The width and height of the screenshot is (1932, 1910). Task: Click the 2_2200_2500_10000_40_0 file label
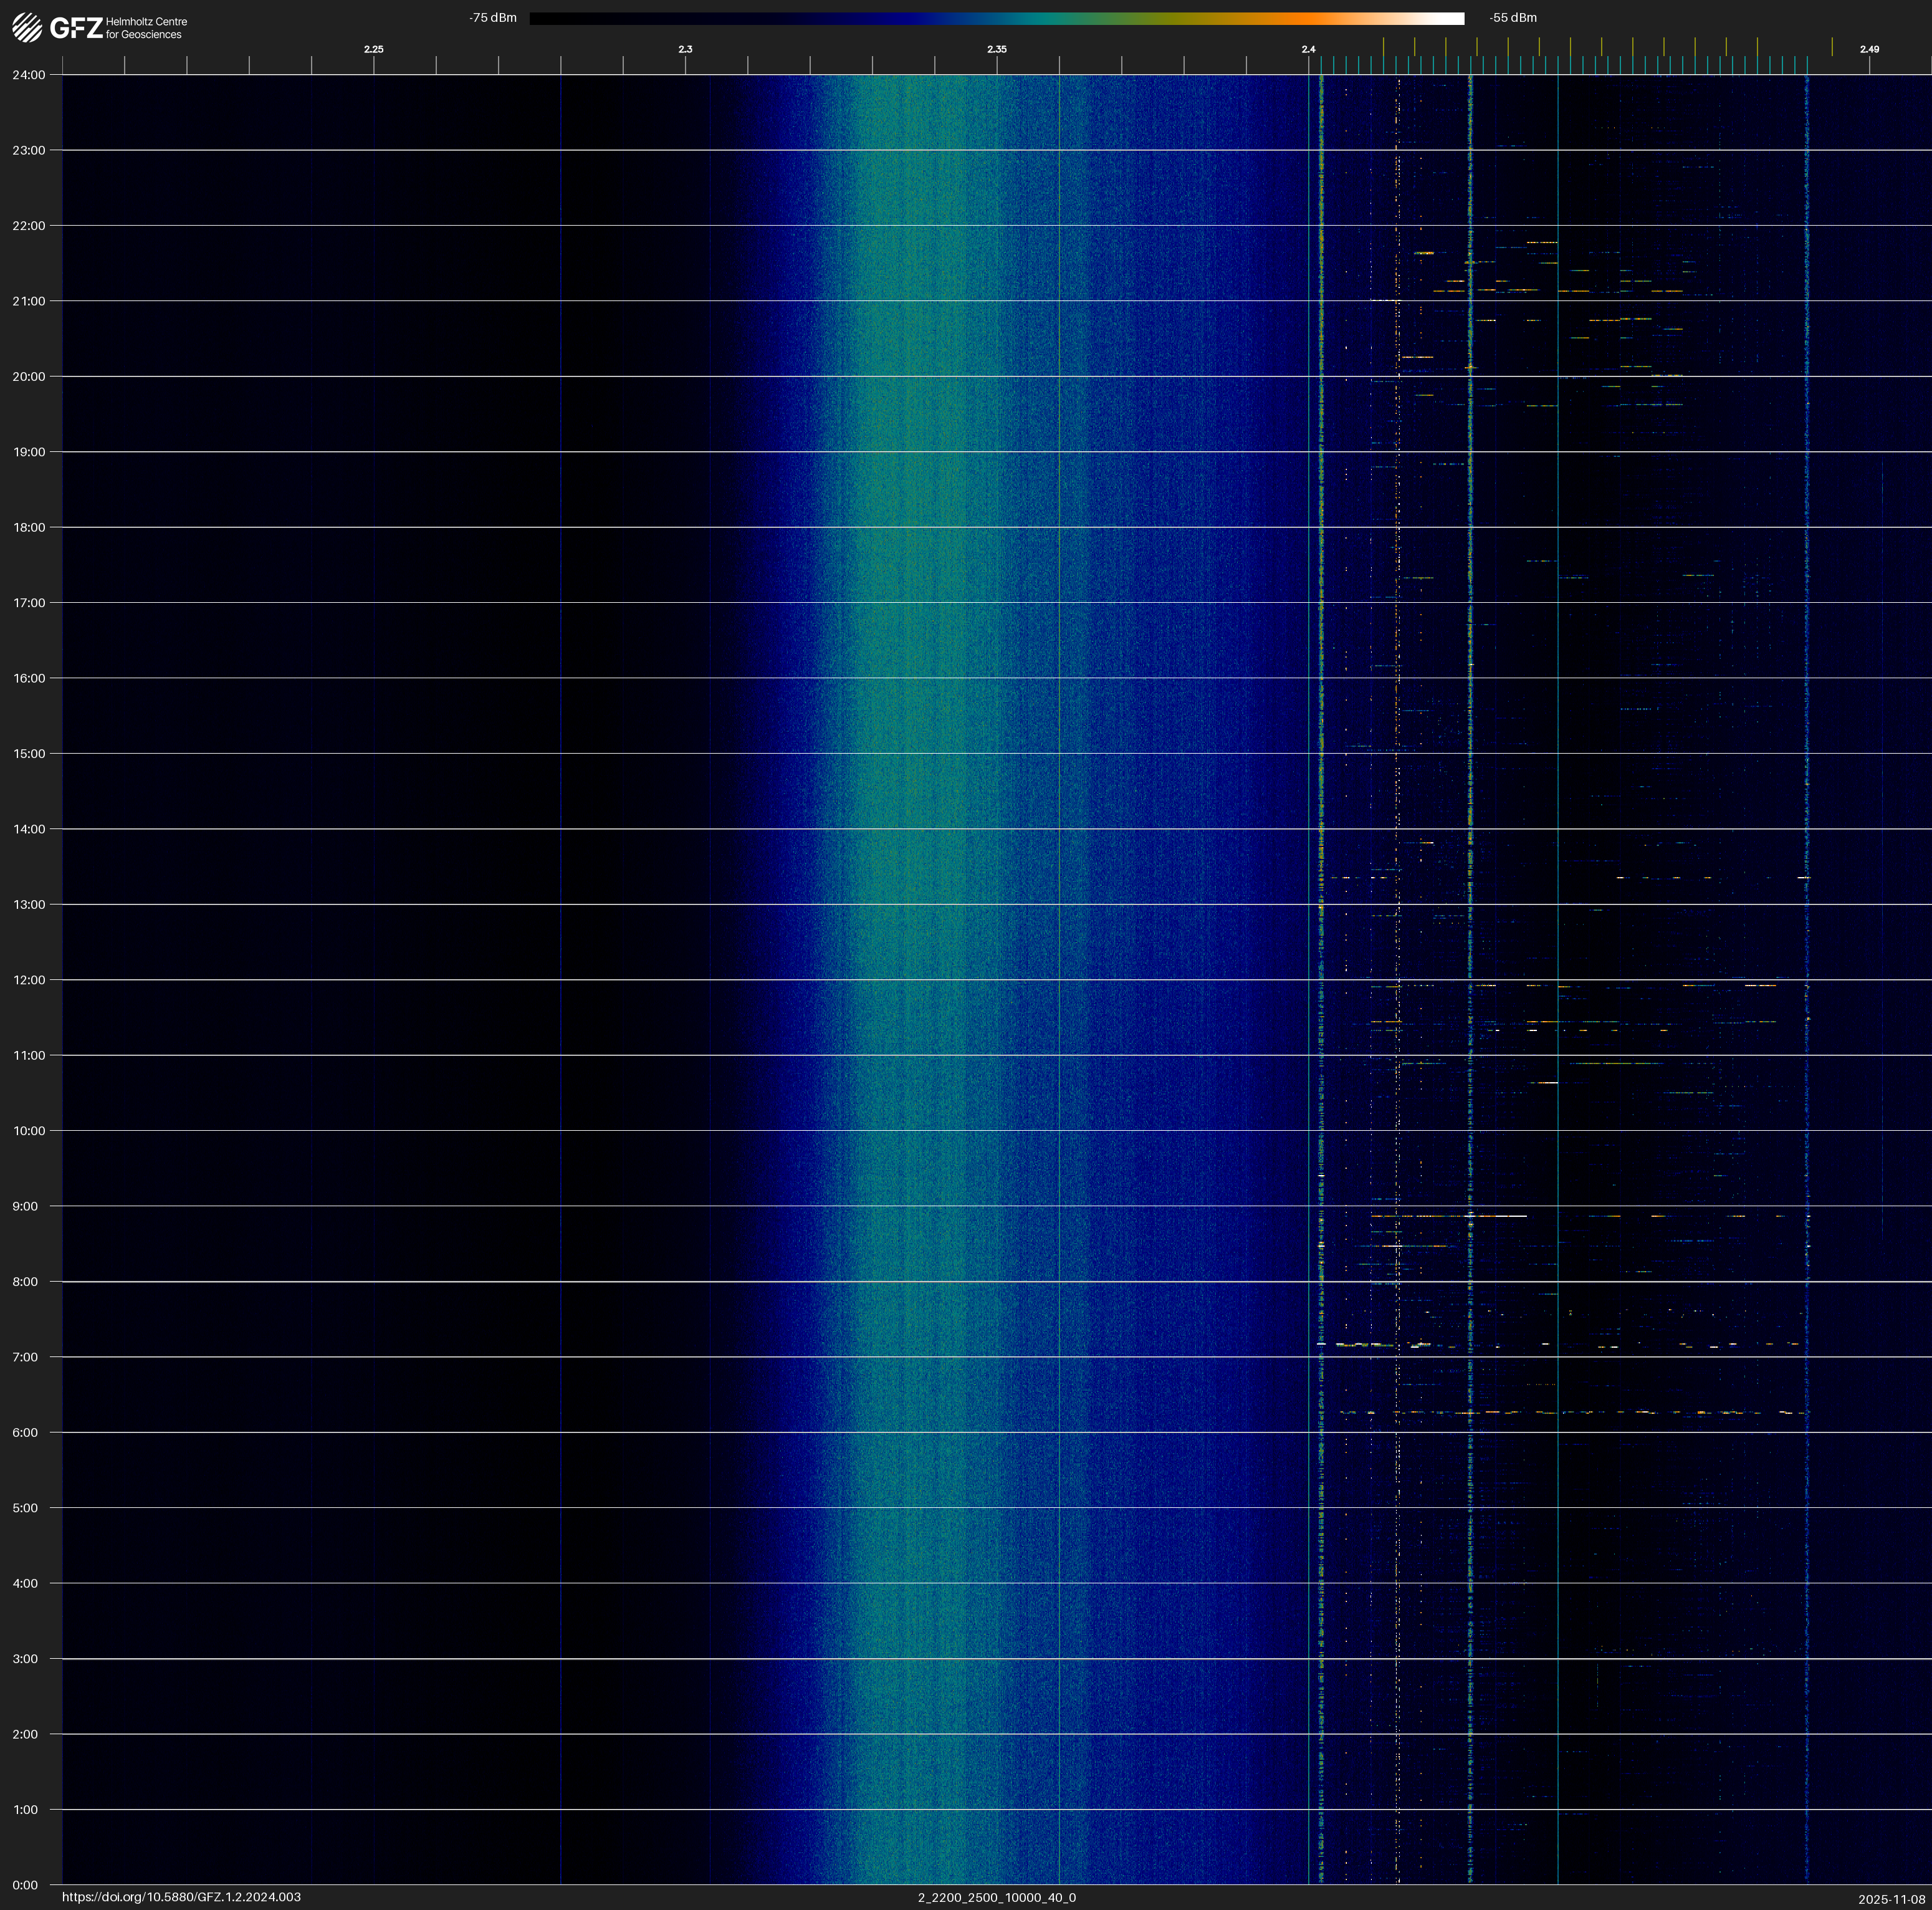tap(996, 1897)
